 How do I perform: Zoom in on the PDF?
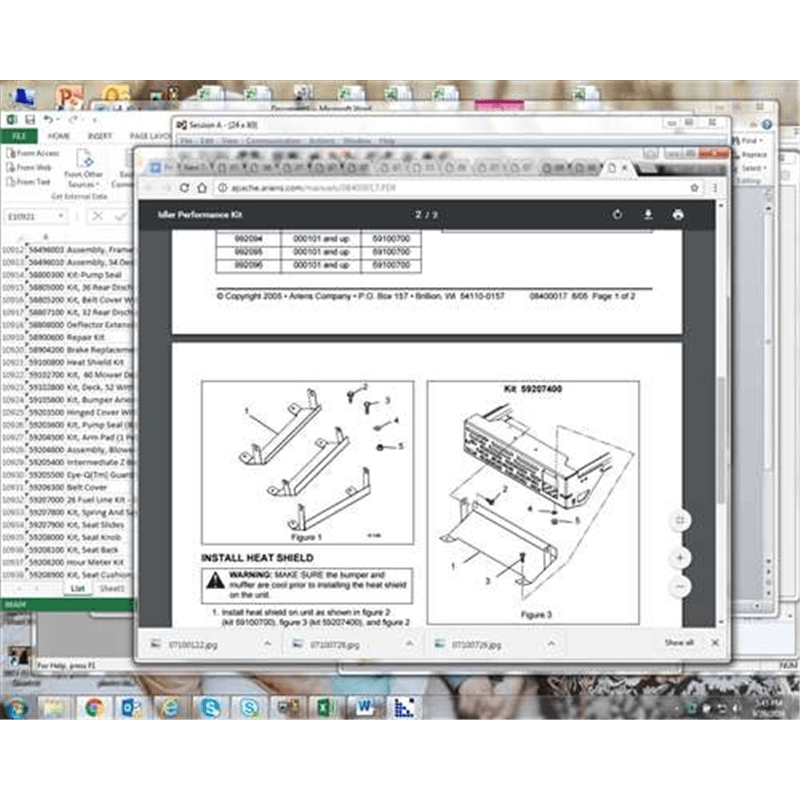pyautogui.click(x=680, y=558)
